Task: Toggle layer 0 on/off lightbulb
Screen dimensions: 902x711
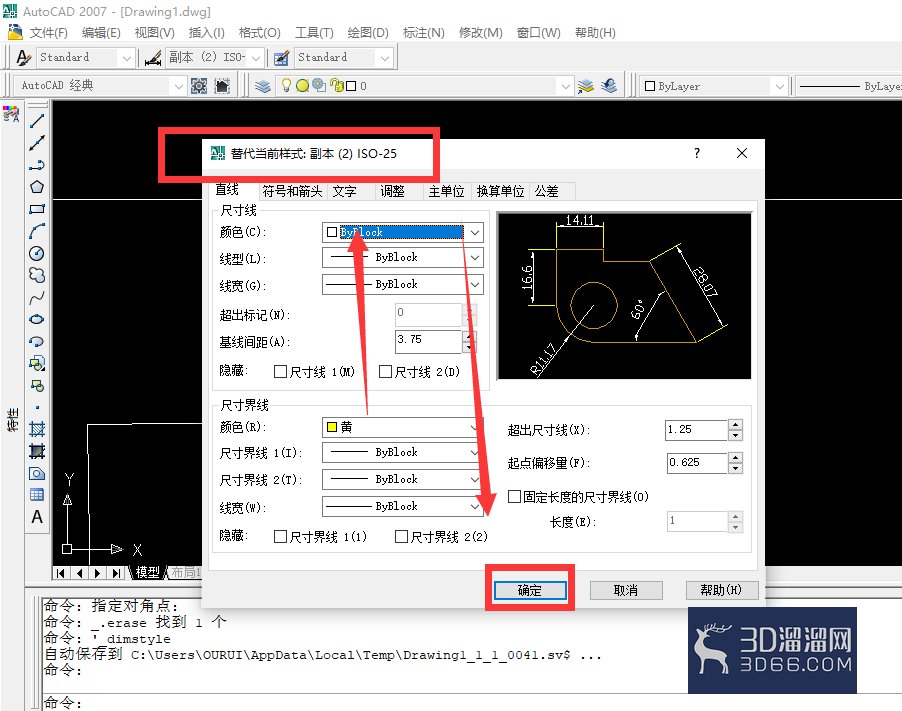Action: coord(286,86)
